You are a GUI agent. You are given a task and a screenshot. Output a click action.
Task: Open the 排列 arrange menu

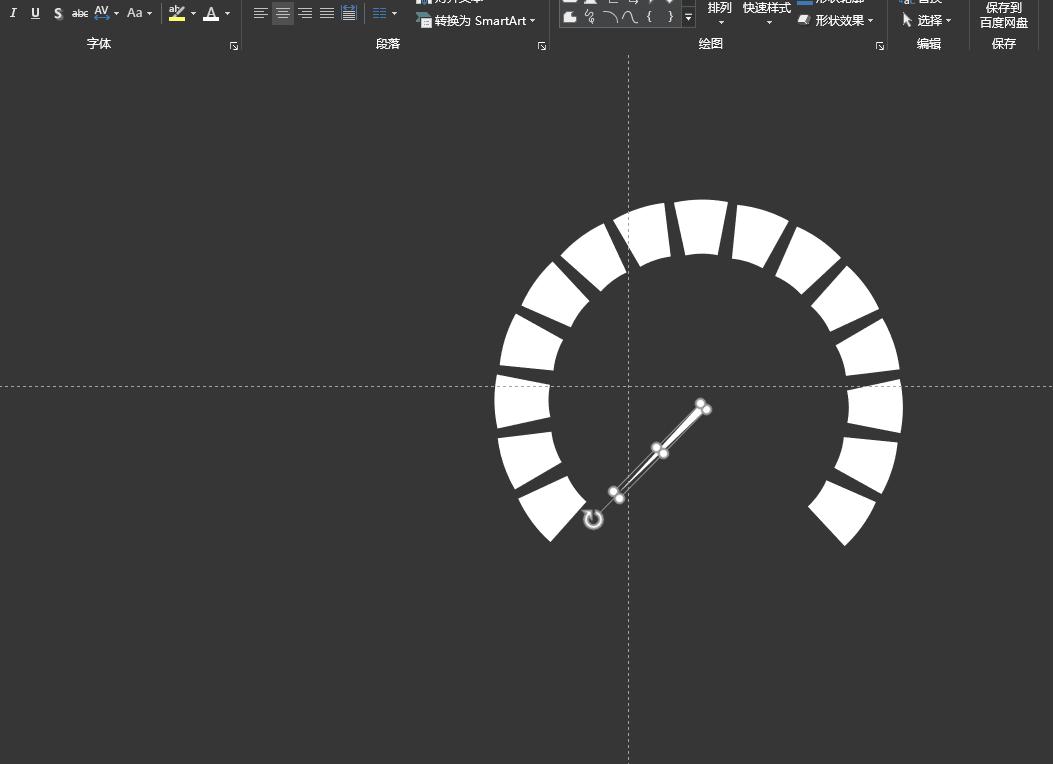(719, 12)
